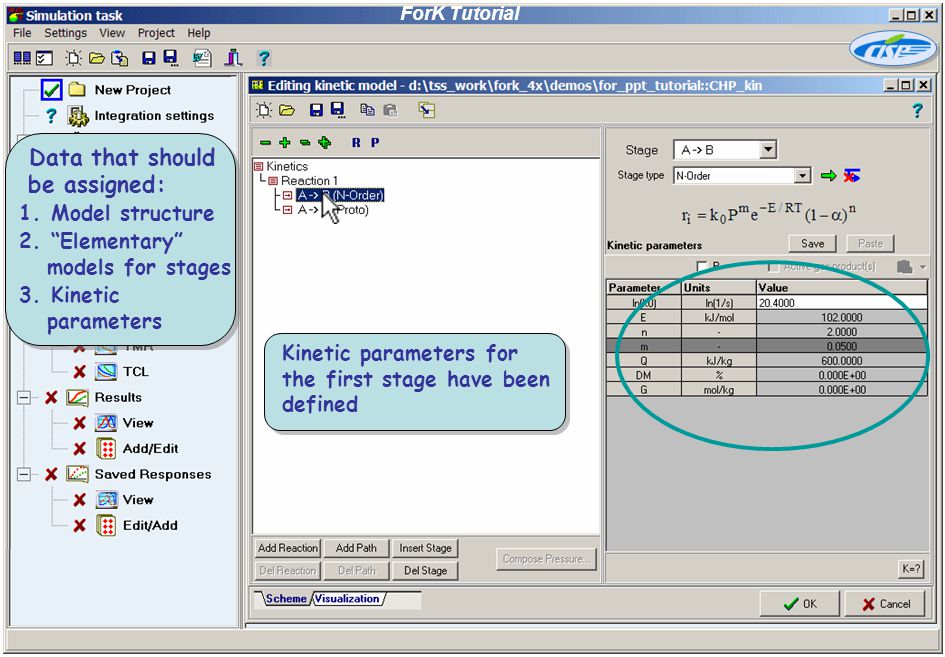Click Save As disk icon in main toolbar
Image resolution: width=945 pixels, height=657 pixels.
pyautogui.click(x=171, y=58)
